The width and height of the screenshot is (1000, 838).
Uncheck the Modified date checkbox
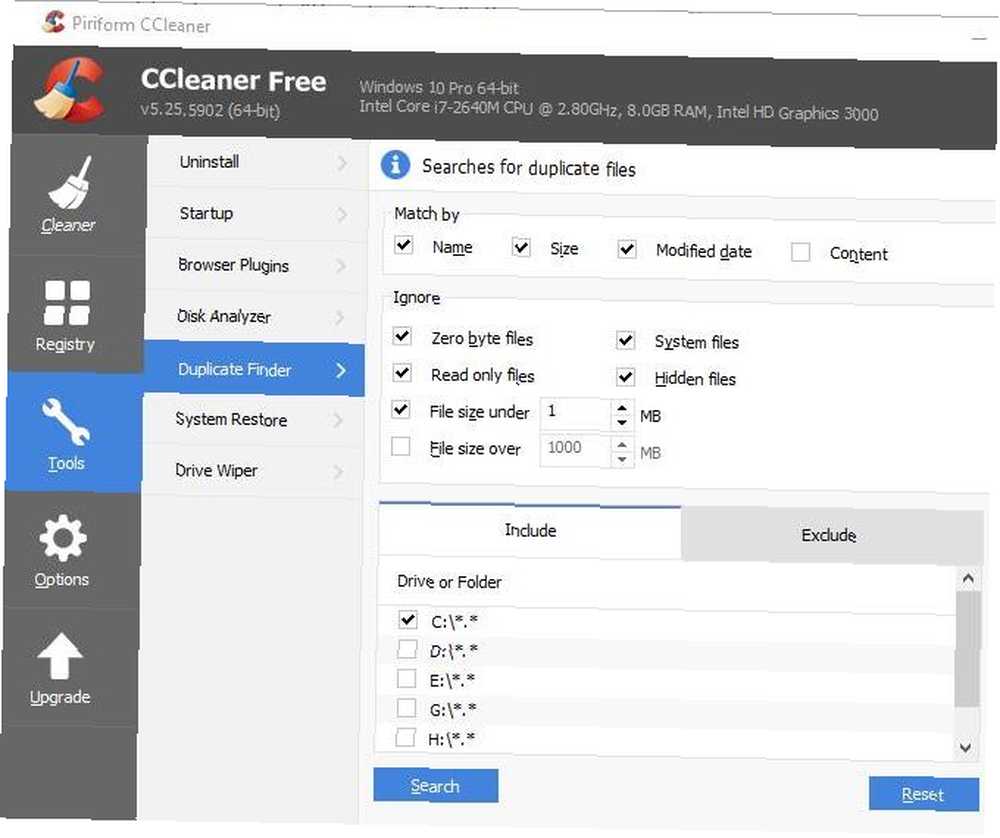pyautogui.click(x=627, y=249)
